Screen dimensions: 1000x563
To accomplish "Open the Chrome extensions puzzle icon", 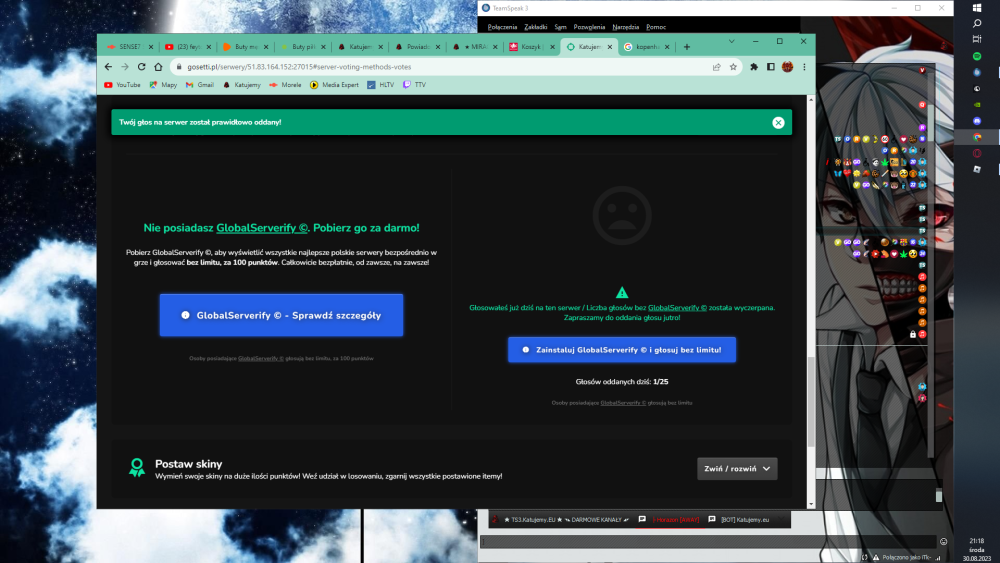I will pyautogui.click(x=754, y=67).
